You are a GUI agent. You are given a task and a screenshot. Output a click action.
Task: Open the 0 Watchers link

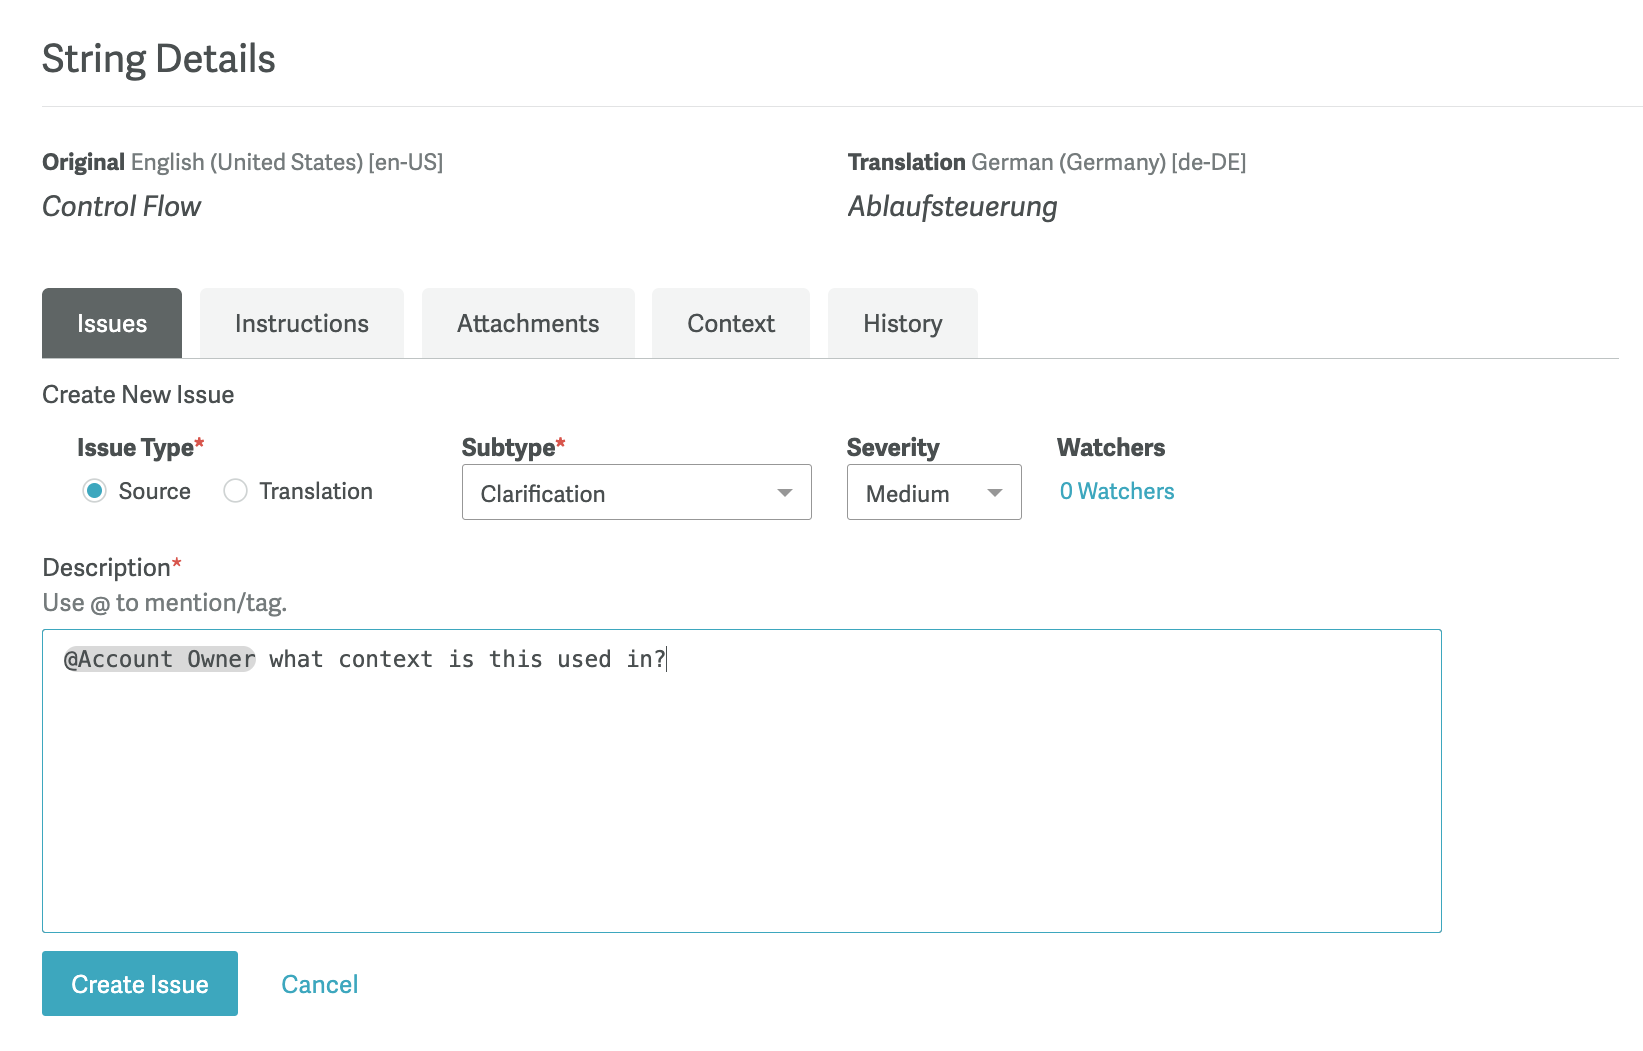1116,491
